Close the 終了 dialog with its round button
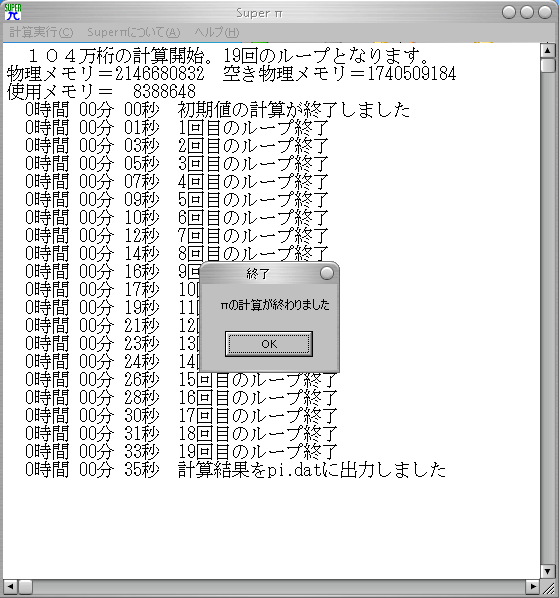This screenshot has width=559, height=598. pyautogui.click(x=327, y=273)
